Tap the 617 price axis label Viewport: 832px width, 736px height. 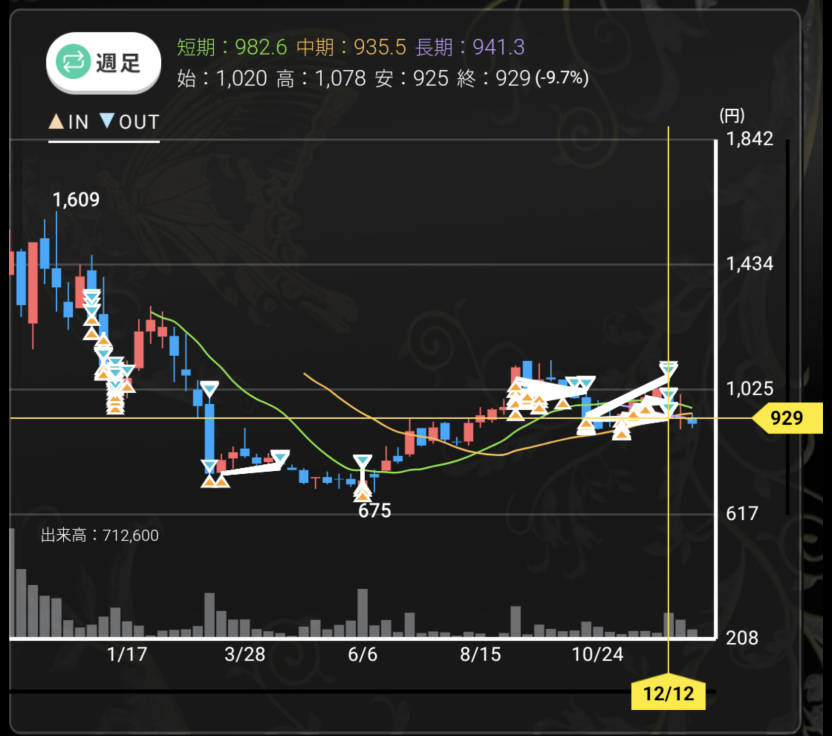741,514
